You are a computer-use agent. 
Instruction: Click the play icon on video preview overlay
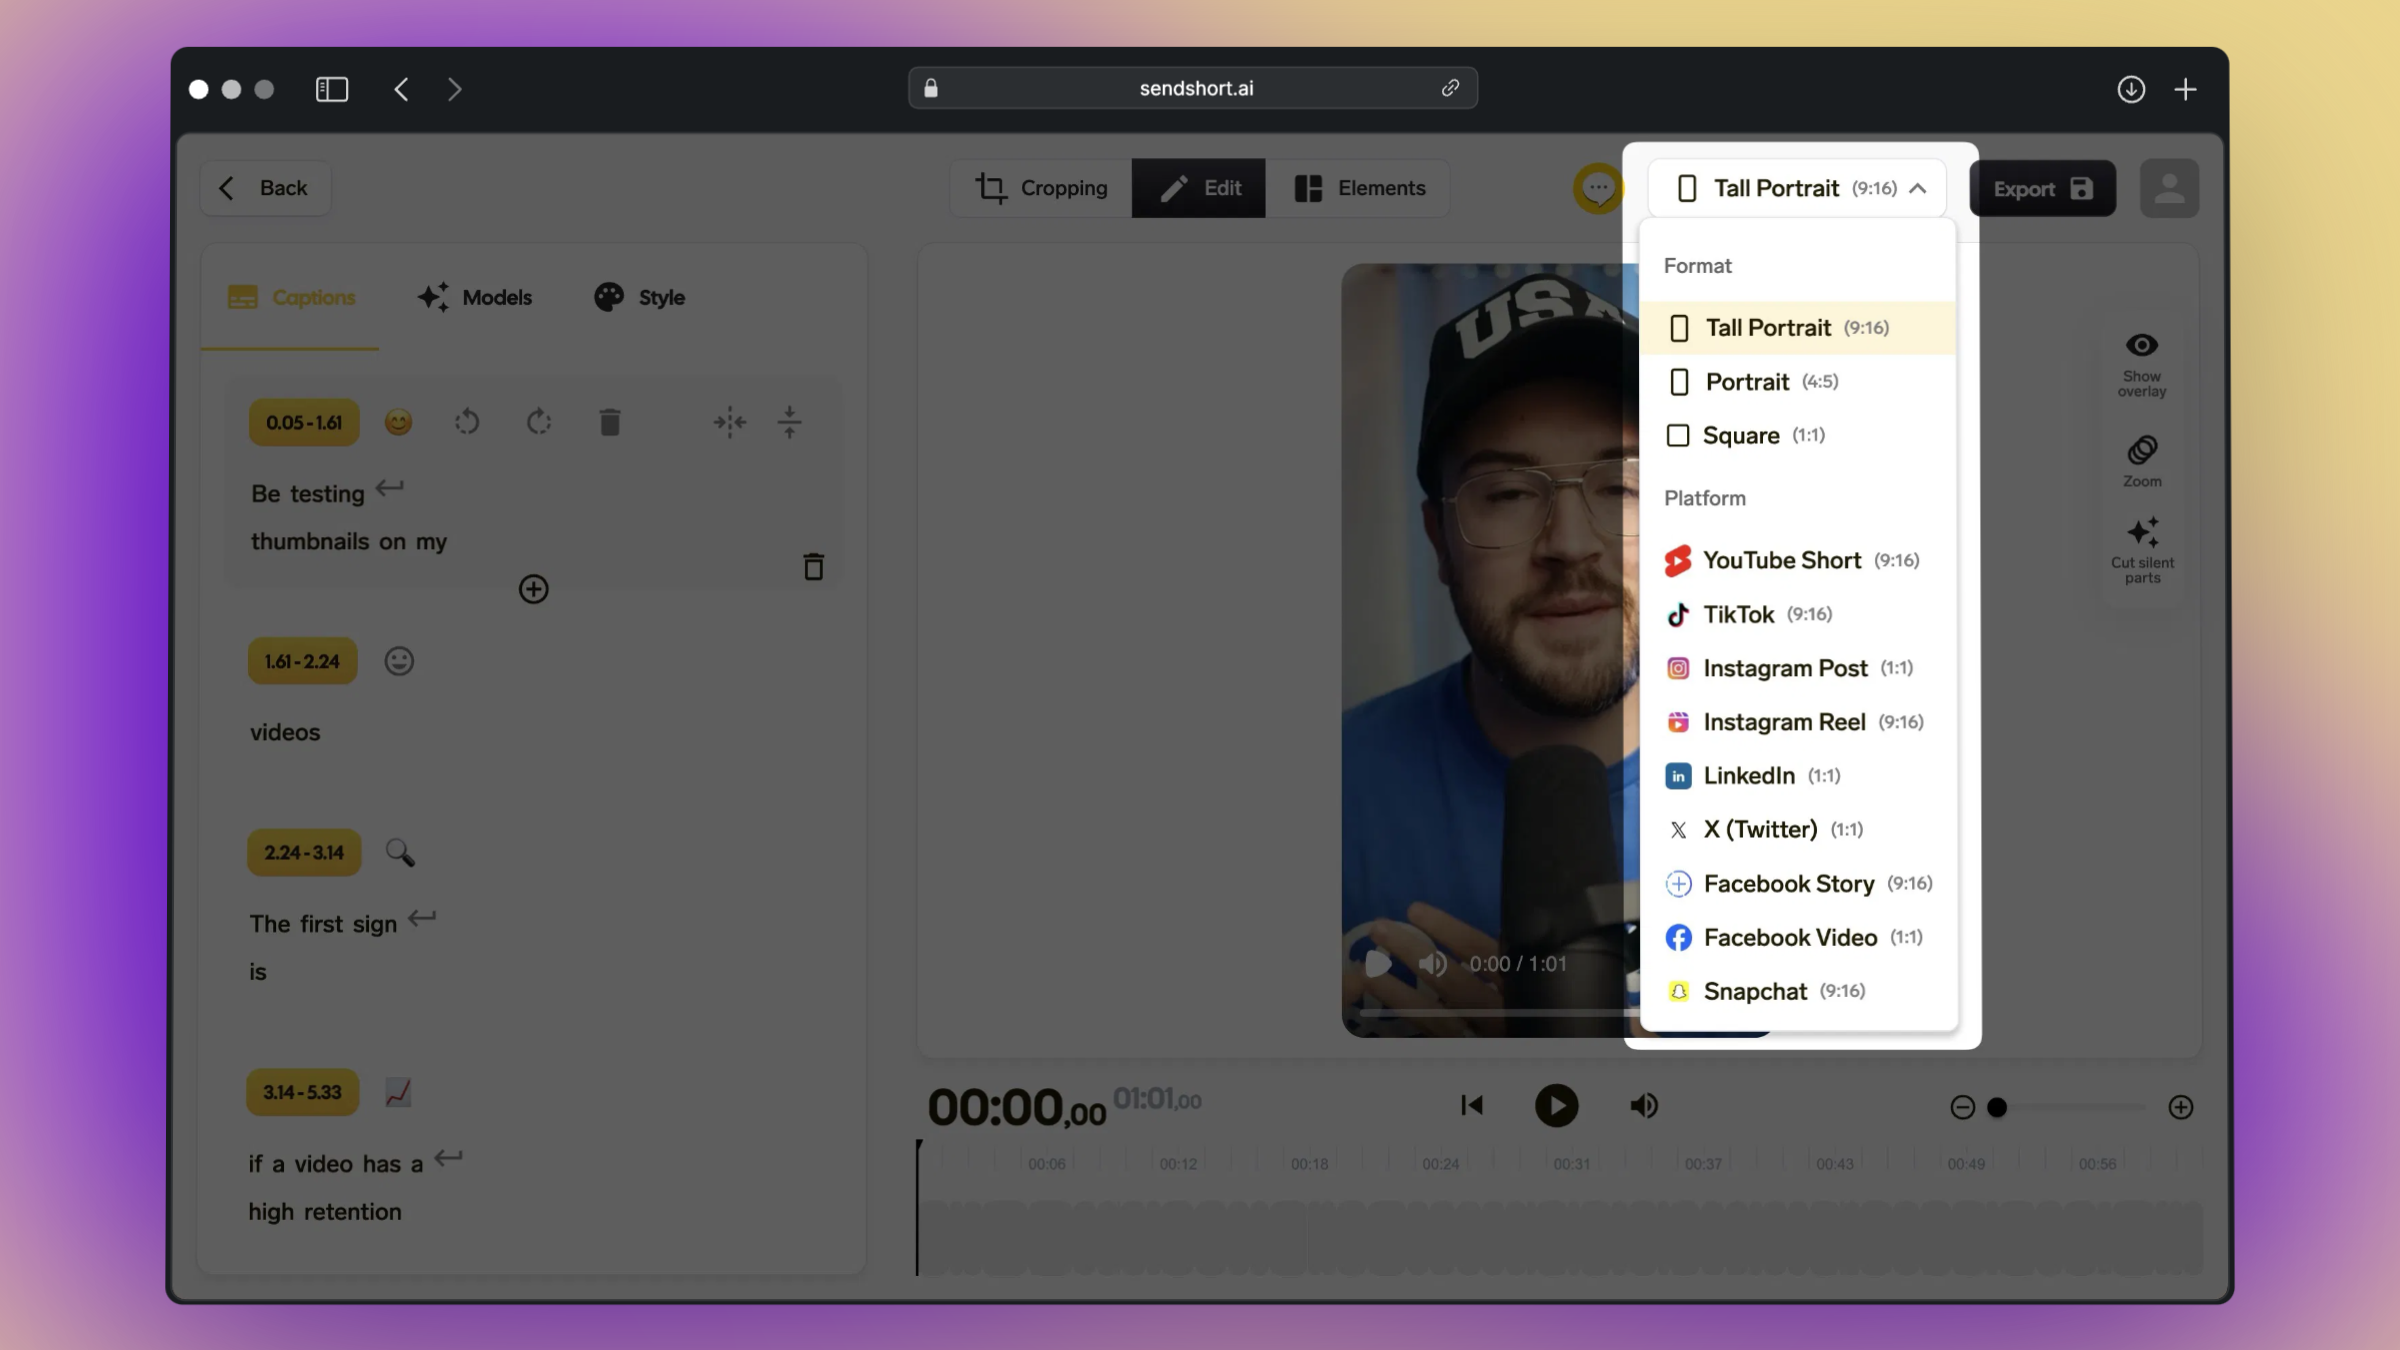pos(1378,963)
